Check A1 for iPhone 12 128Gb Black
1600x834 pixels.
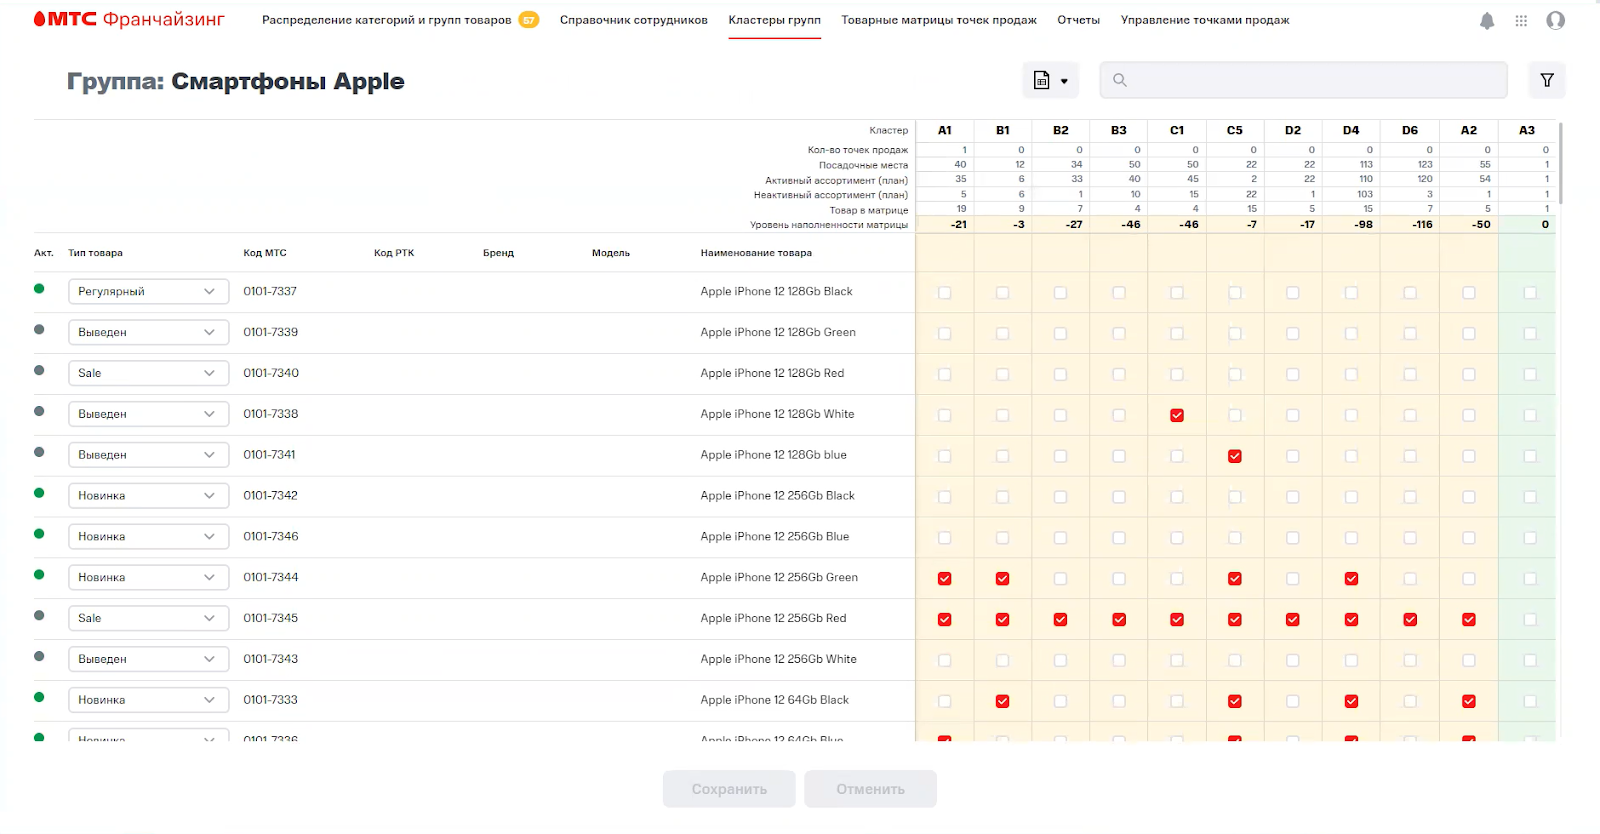pos(945,293)
